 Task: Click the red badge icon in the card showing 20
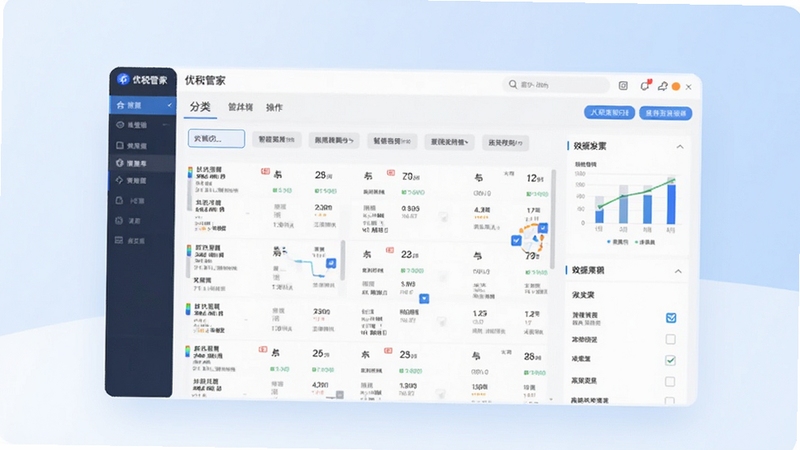point(391,173)
